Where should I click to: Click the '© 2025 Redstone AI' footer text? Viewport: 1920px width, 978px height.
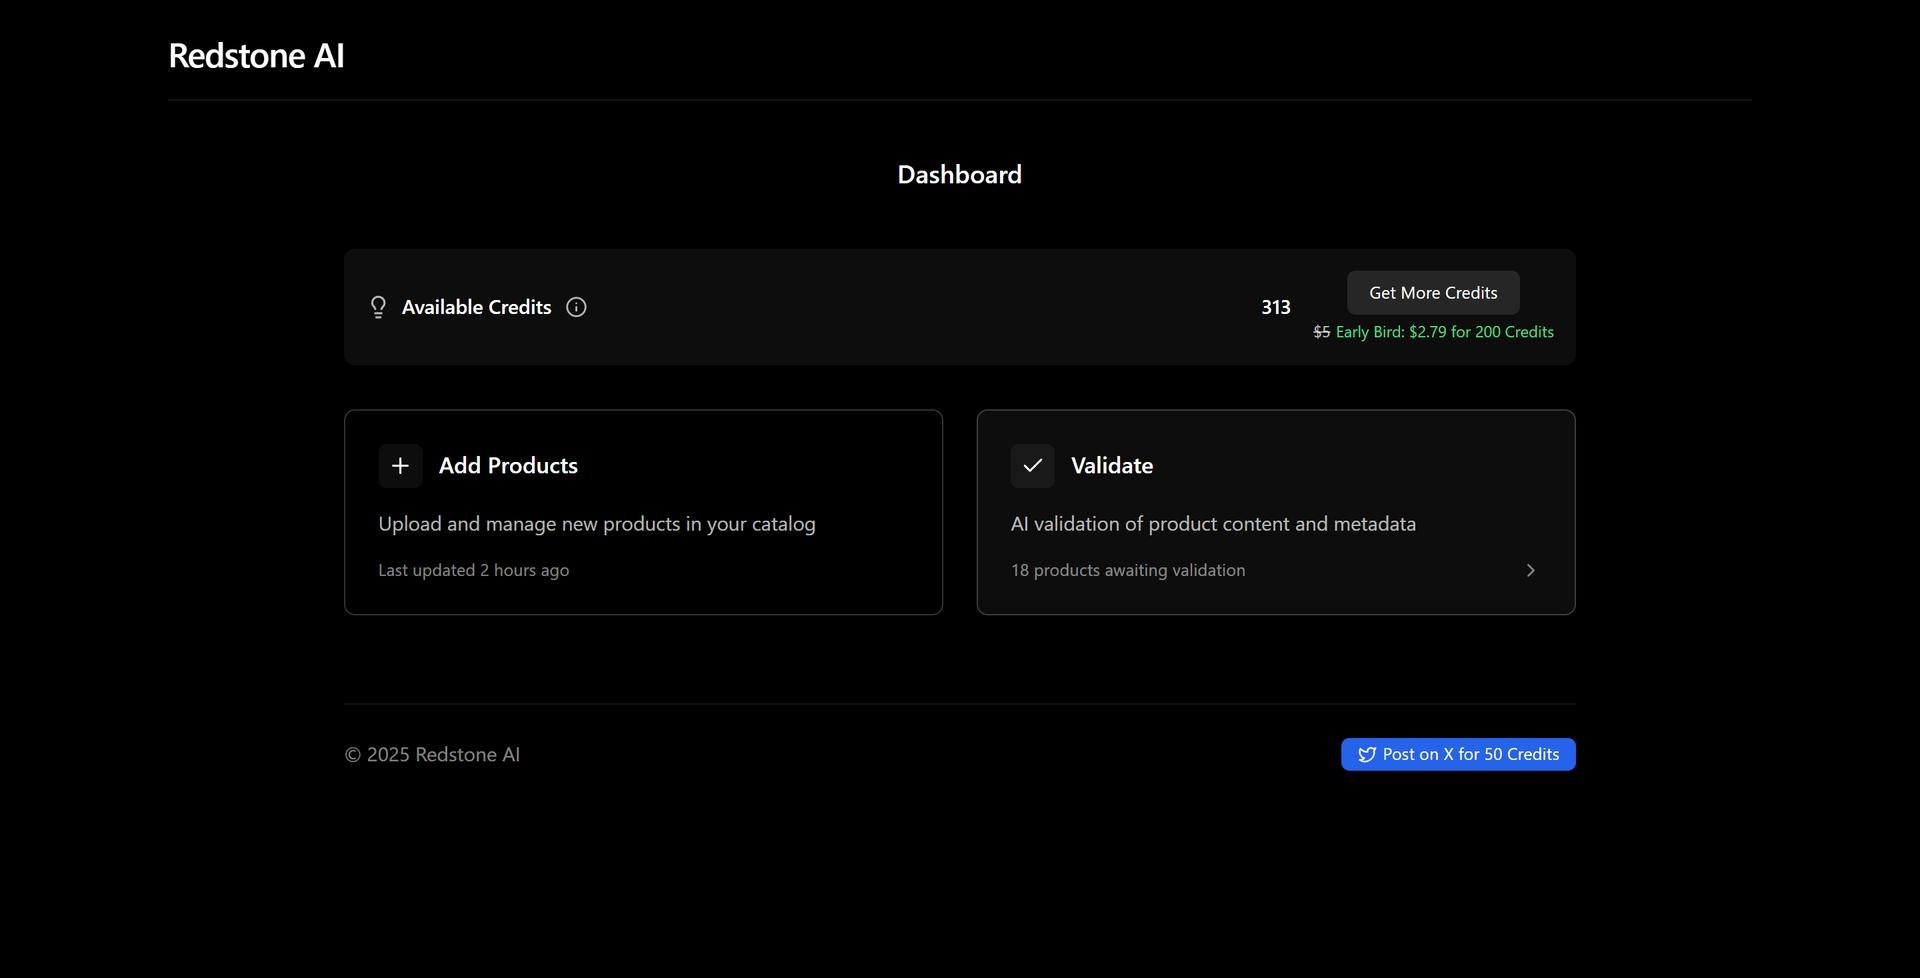(432, 755)
